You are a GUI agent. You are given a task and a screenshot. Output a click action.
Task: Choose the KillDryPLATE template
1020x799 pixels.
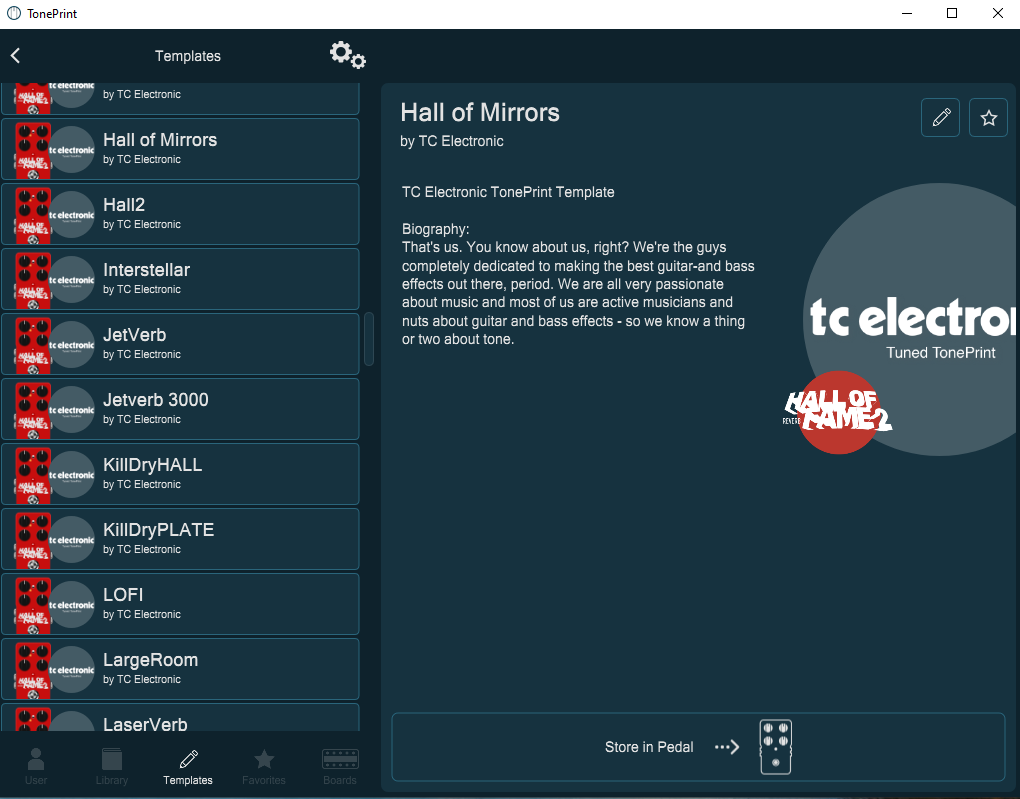click(180, 539)
